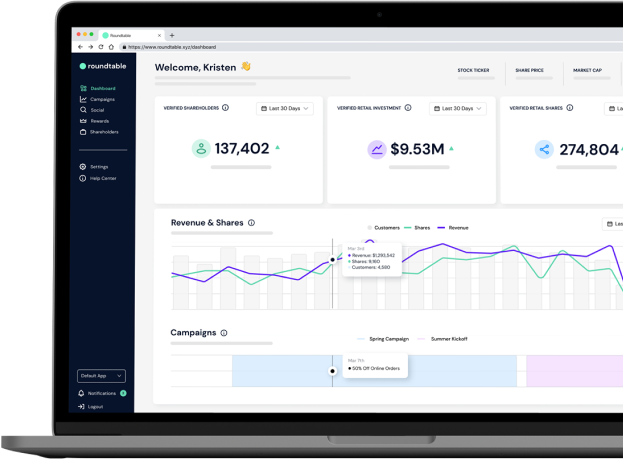Viewport: 623px width, 459px height.
Task: Click the Verified Retail Investment info icon
Action: pyautogui.click(x=408, y=108)
